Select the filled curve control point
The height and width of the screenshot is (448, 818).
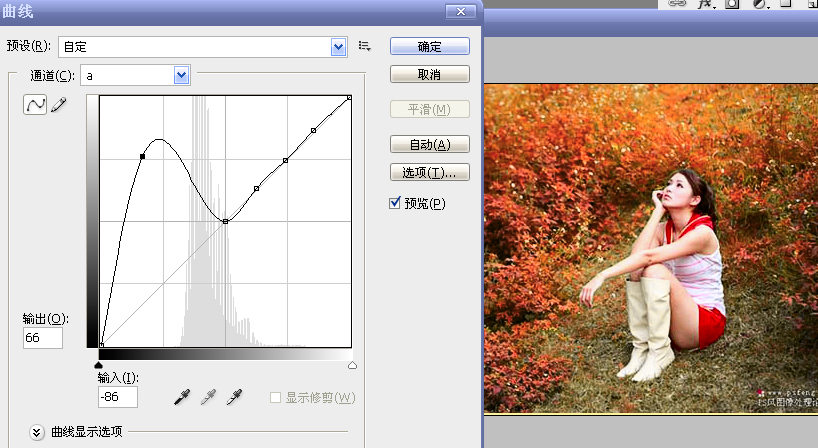pos(142,156)
